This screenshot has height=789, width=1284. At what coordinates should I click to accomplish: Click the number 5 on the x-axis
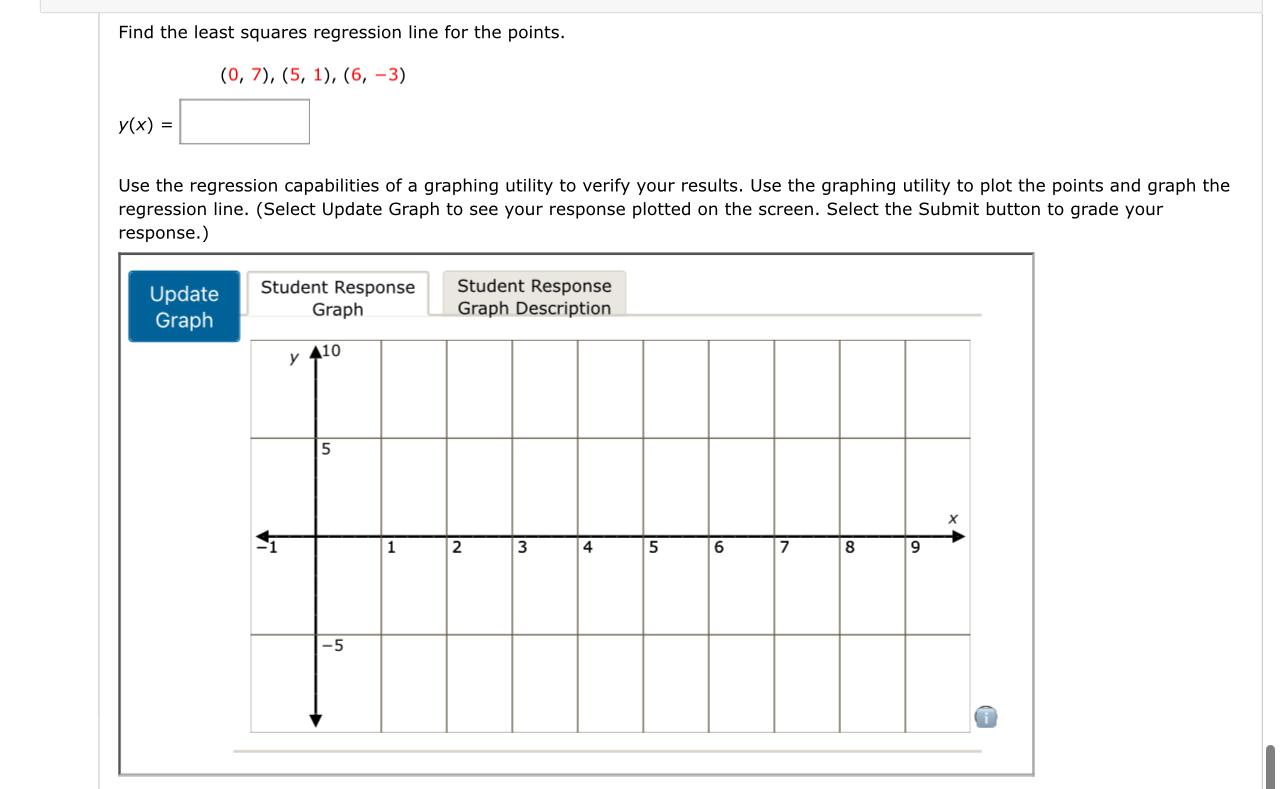(652, 548)
